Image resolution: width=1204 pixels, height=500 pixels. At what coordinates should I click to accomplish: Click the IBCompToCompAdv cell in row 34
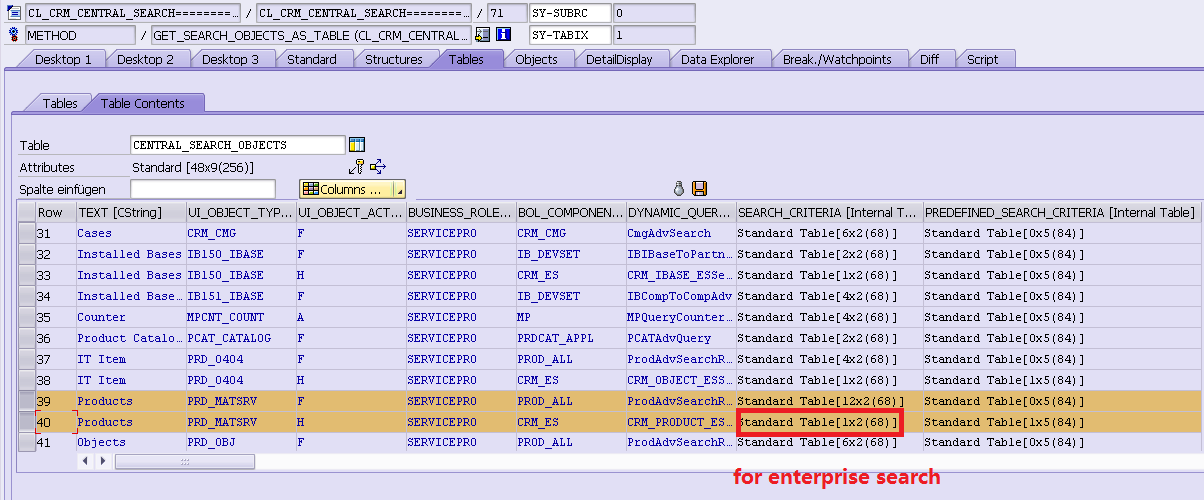click(x=680, y=296)
